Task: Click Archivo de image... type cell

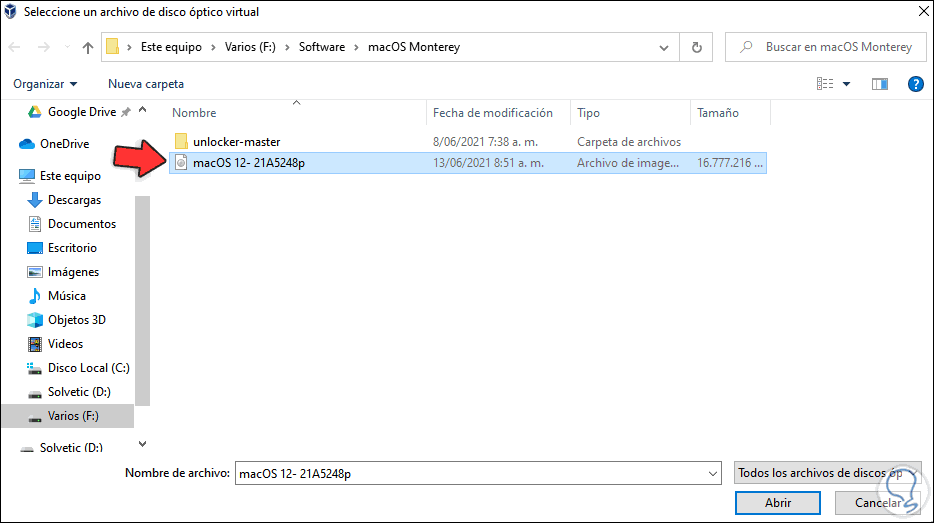Action: pos(627,163)
